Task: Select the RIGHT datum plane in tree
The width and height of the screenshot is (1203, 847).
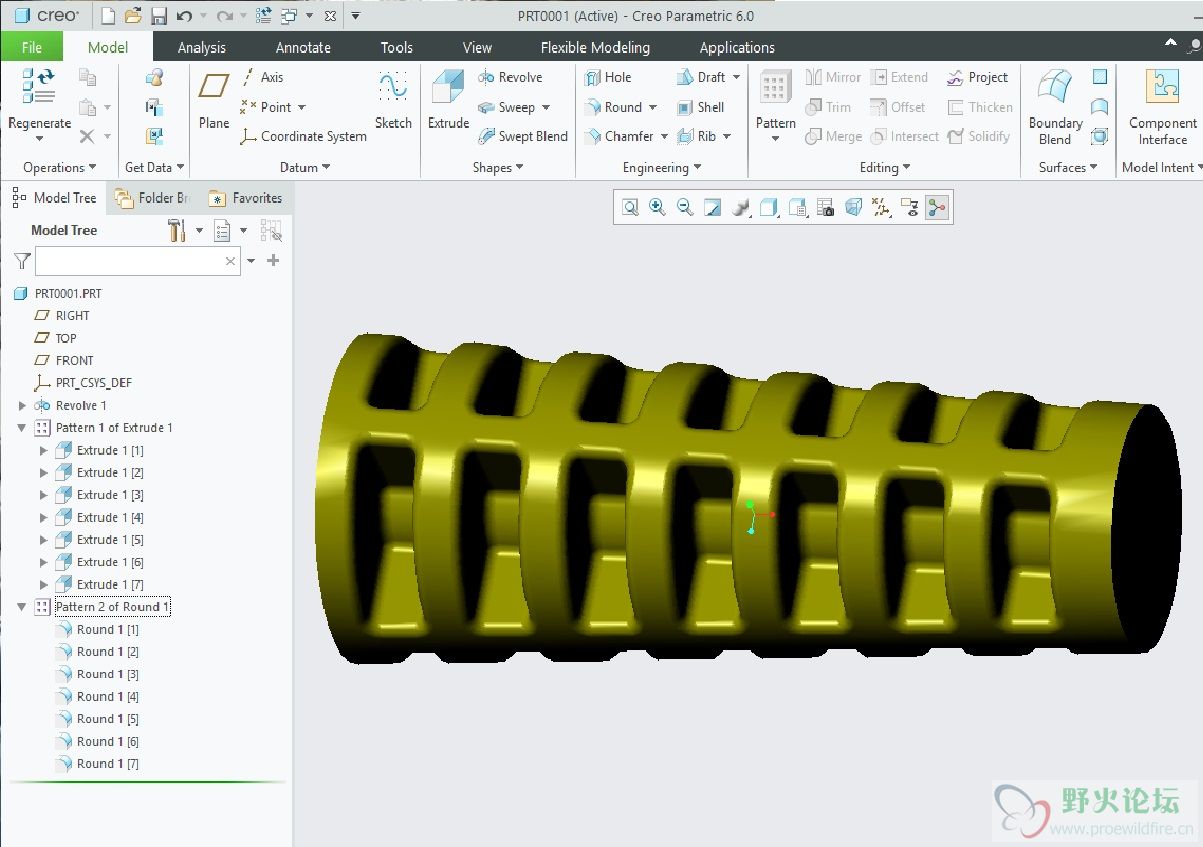Action: point(72,316)
